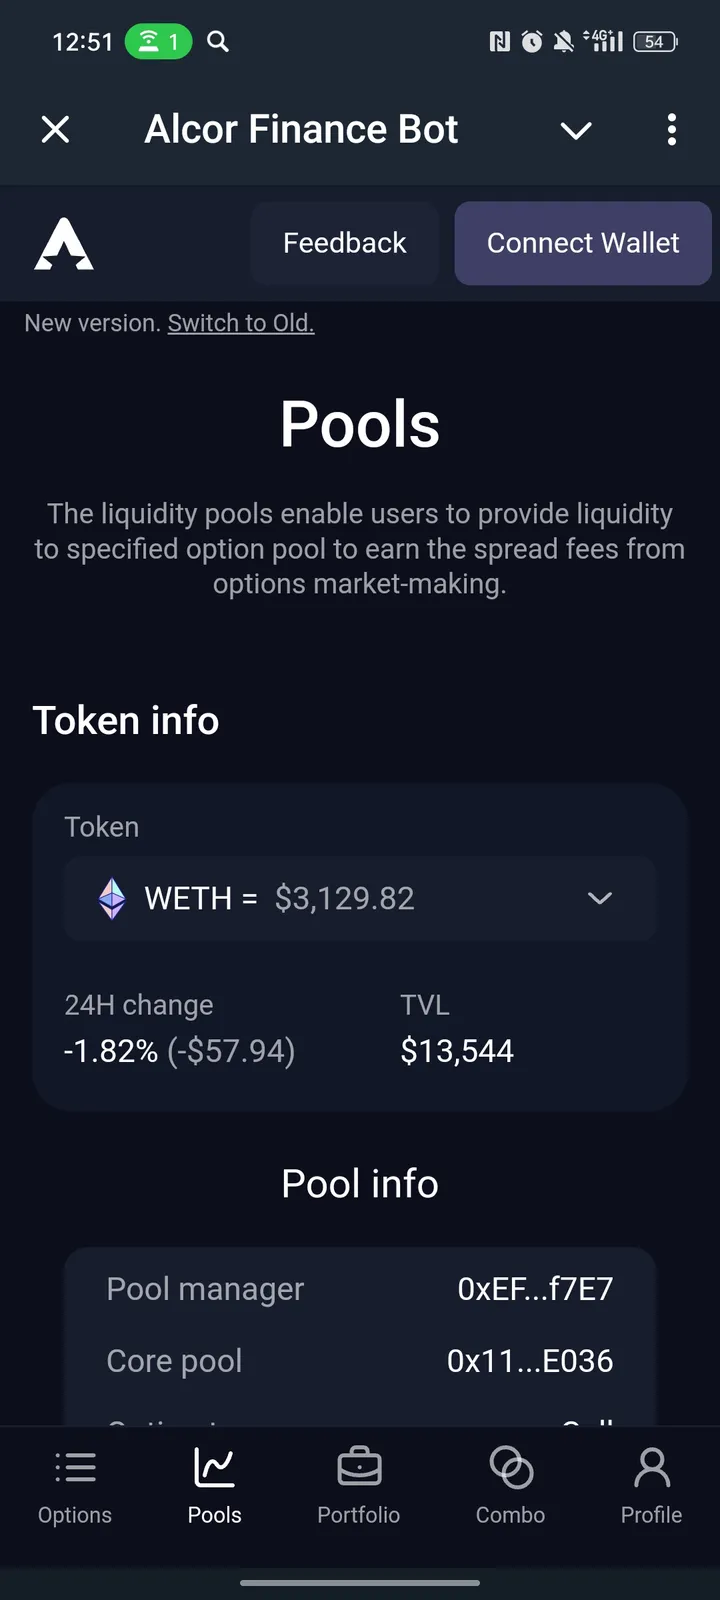Tap the WETH Ethereum token icon
The image size is (720, 1600).
point(112,898)
